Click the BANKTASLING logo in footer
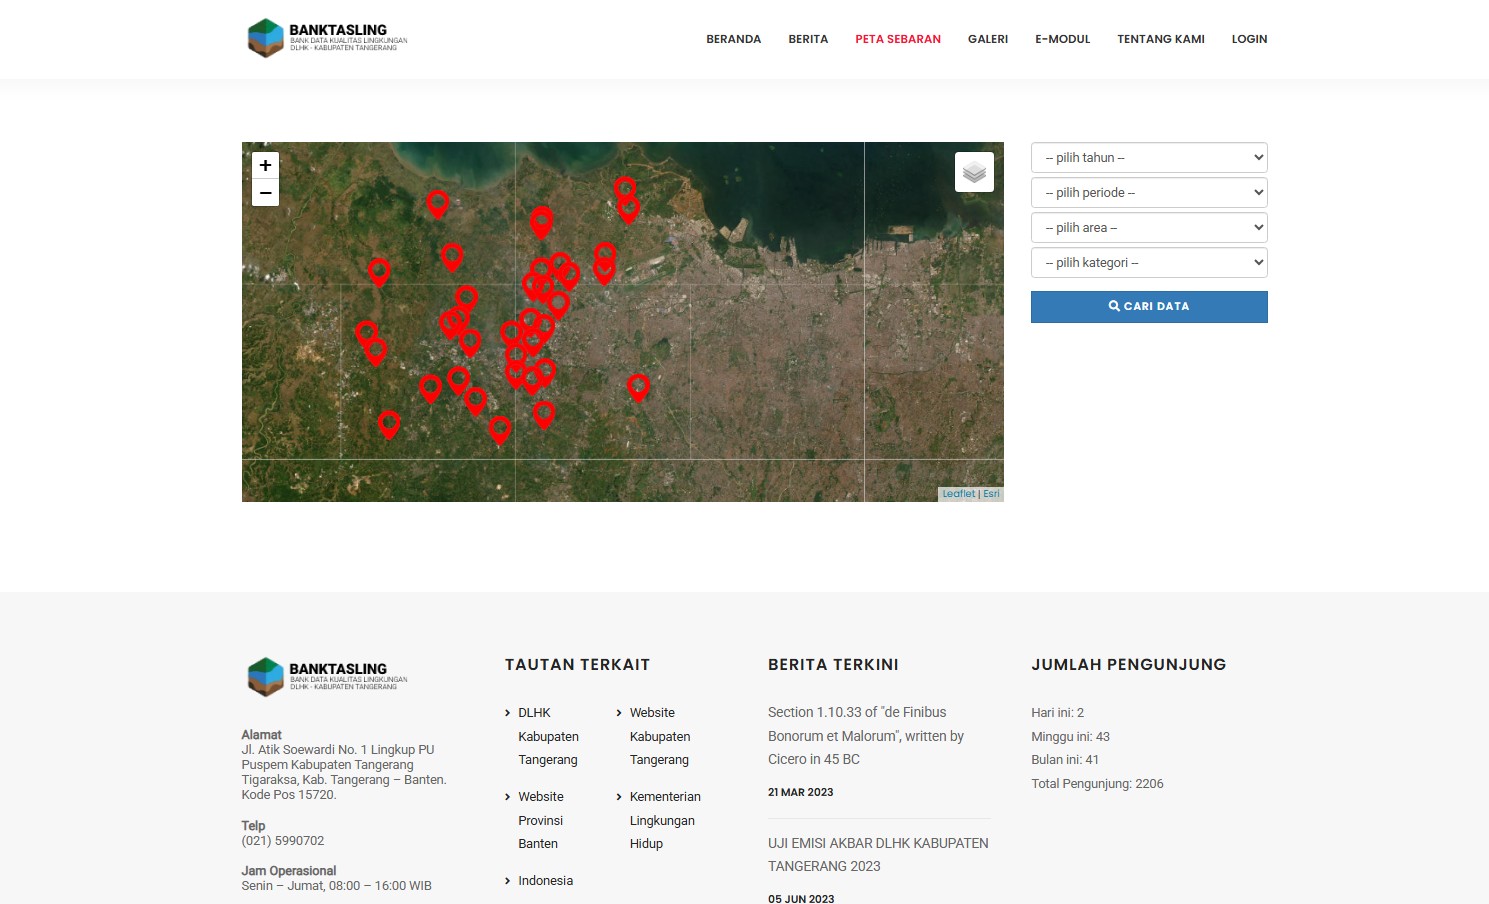Screen dimensions: 1489x904 [327, 677]
